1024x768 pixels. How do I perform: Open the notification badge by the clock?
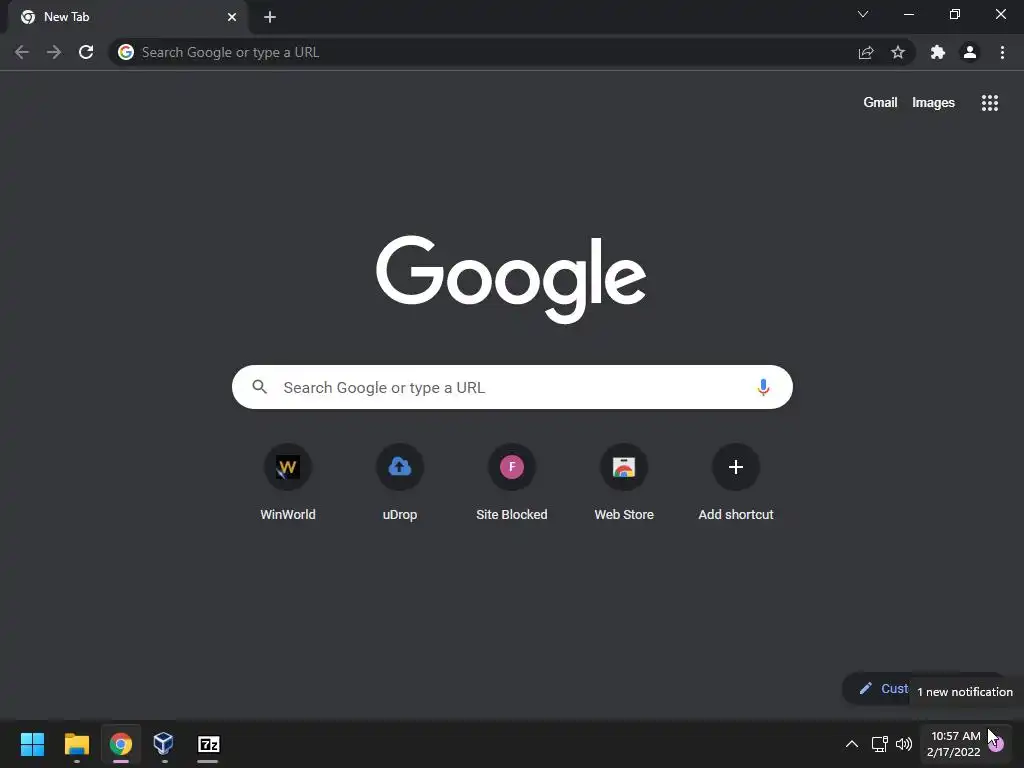pos(996,744)
